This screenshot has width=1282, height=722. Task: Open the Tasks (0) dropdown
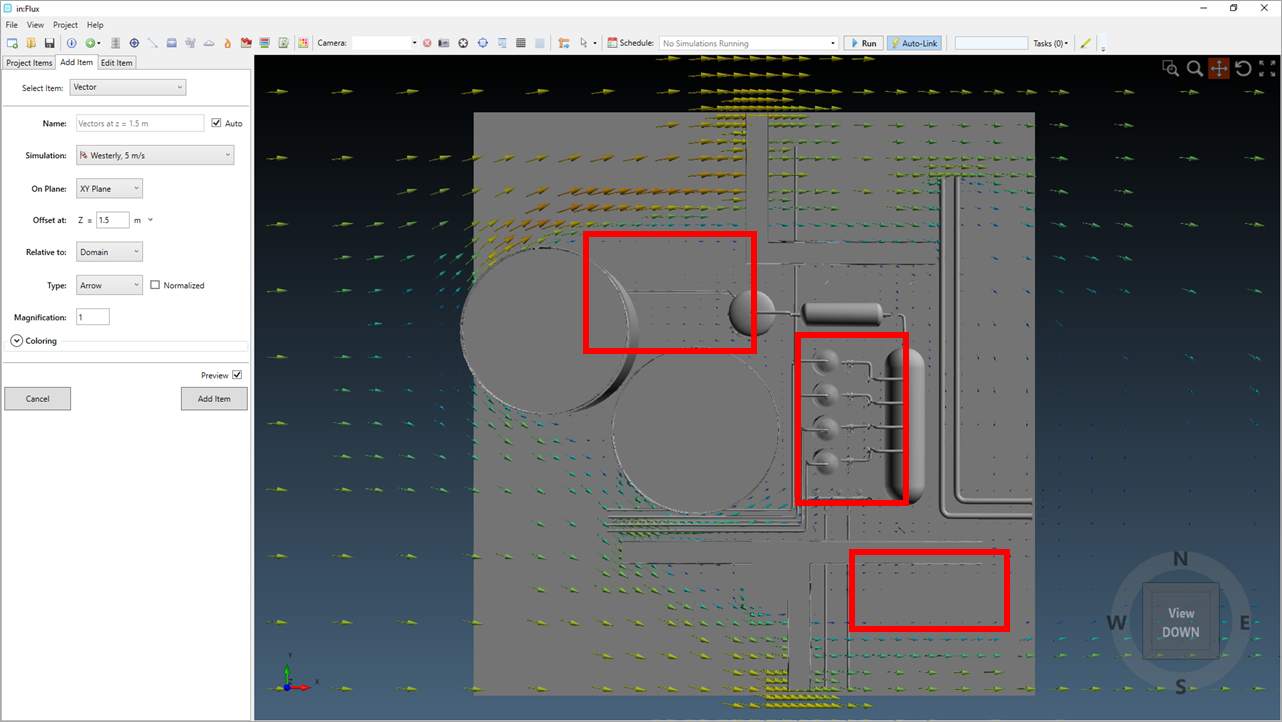tap(1050, 43)
